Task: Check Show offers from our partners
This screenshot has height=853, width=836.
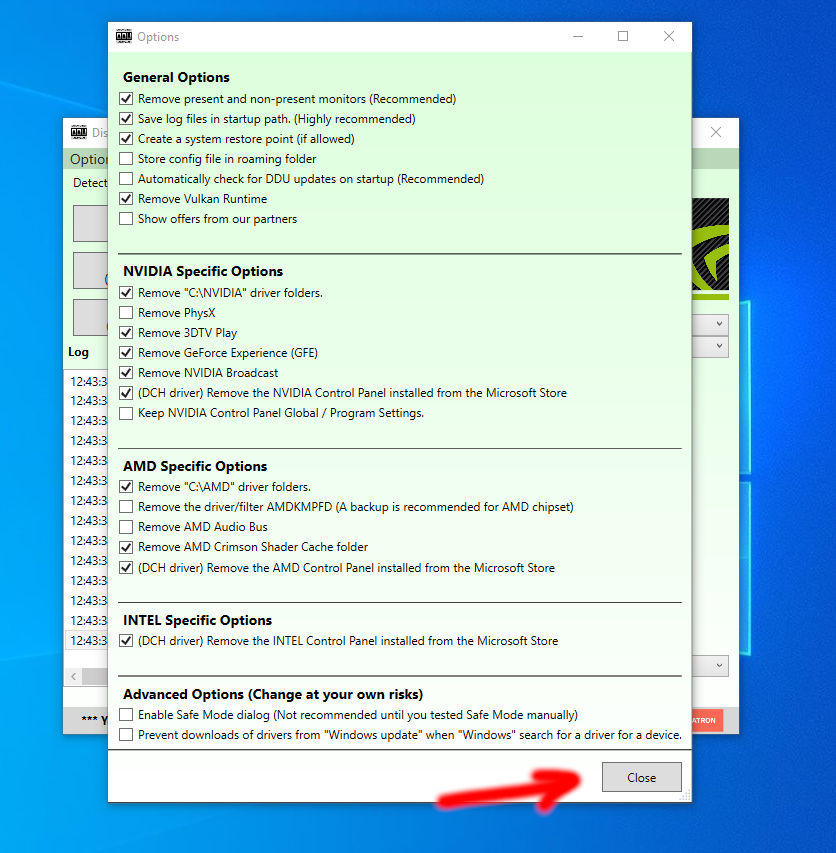Action: (x=126, y=219)
